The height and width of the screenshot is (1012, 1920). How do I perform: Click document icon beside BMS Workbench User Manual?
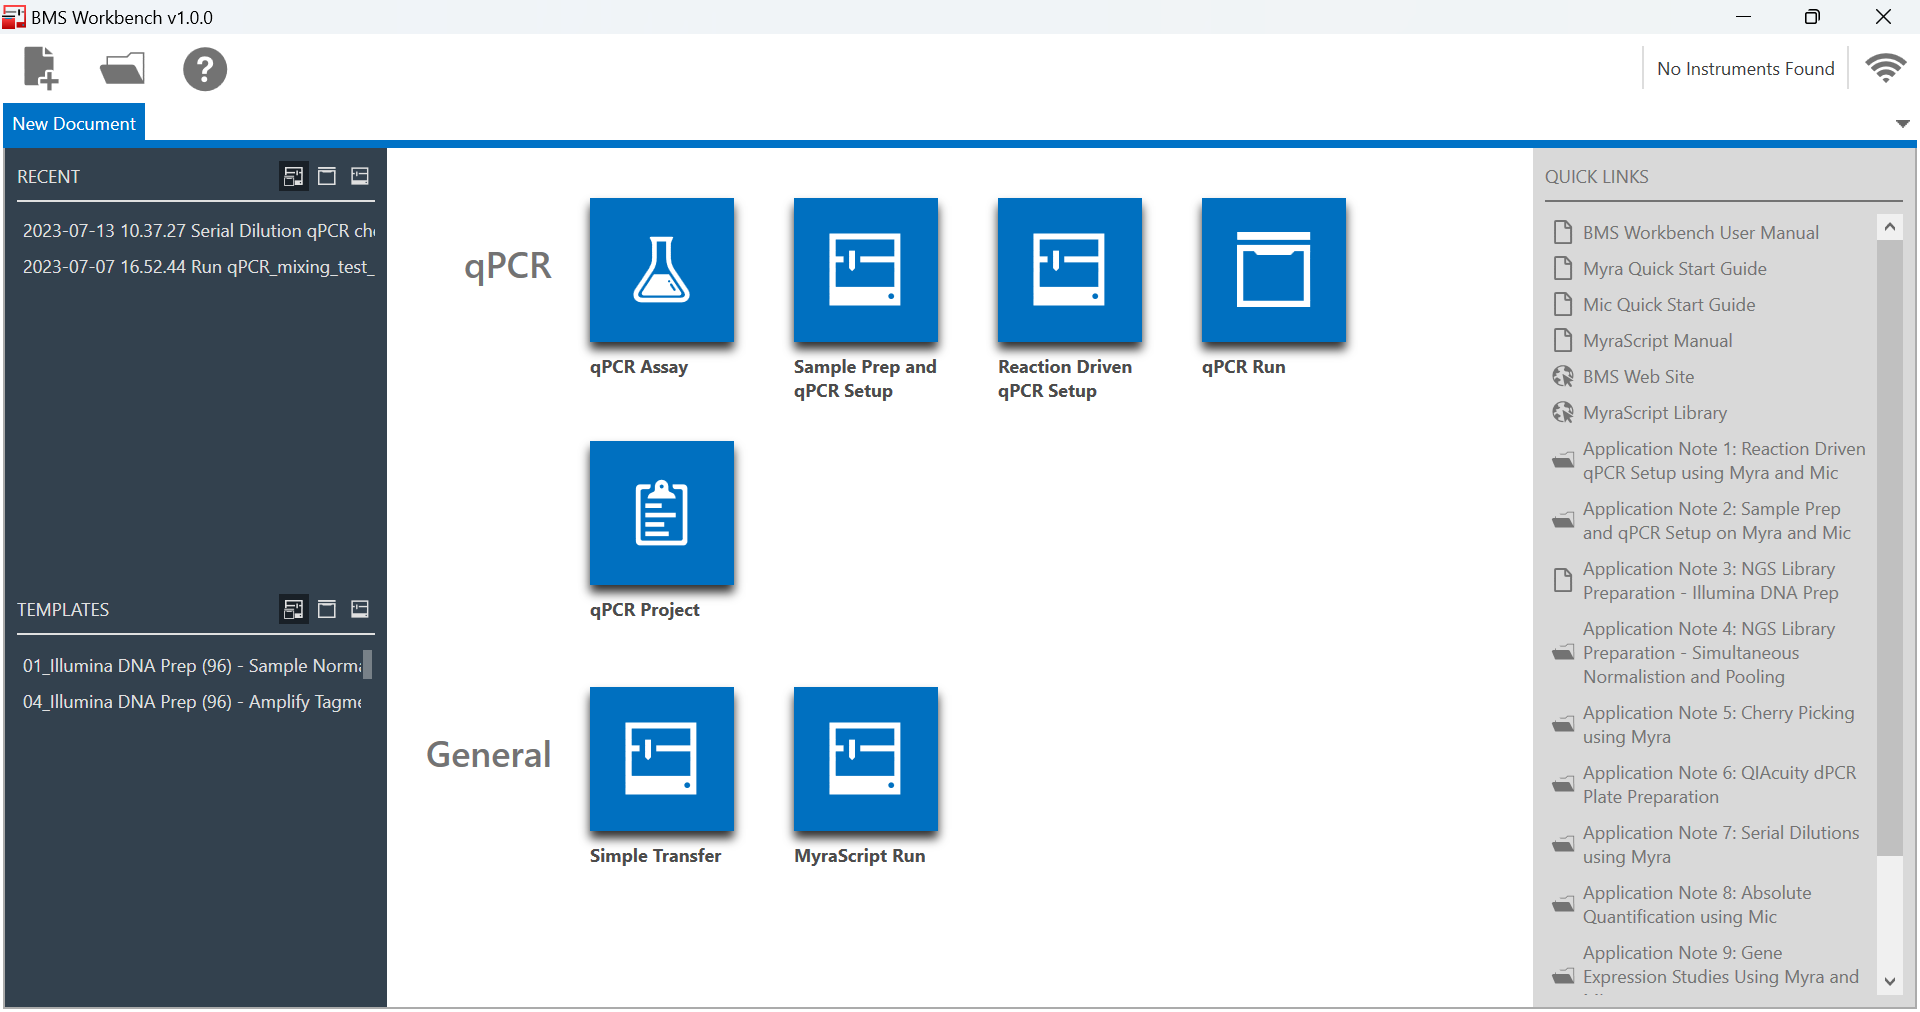tap(1563, 232)
